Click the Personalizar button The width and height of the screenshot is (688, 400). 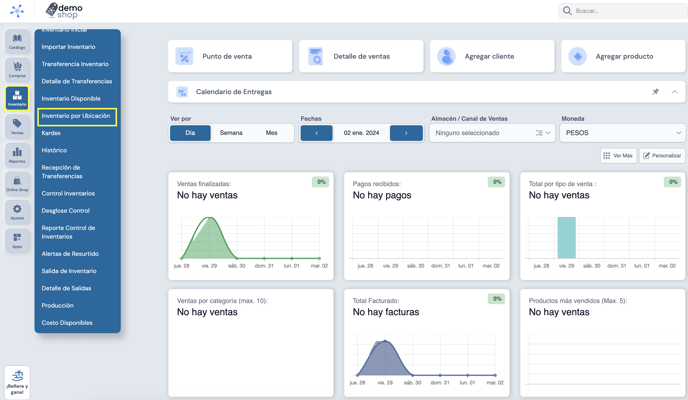coord(662,156)
